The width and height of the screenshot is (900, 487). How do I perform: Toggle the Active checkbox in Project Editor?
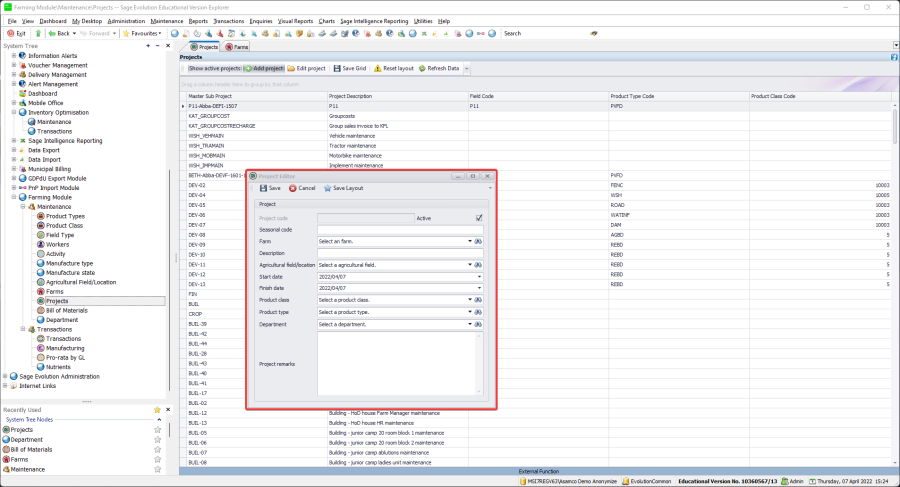(x=479, y=218)
